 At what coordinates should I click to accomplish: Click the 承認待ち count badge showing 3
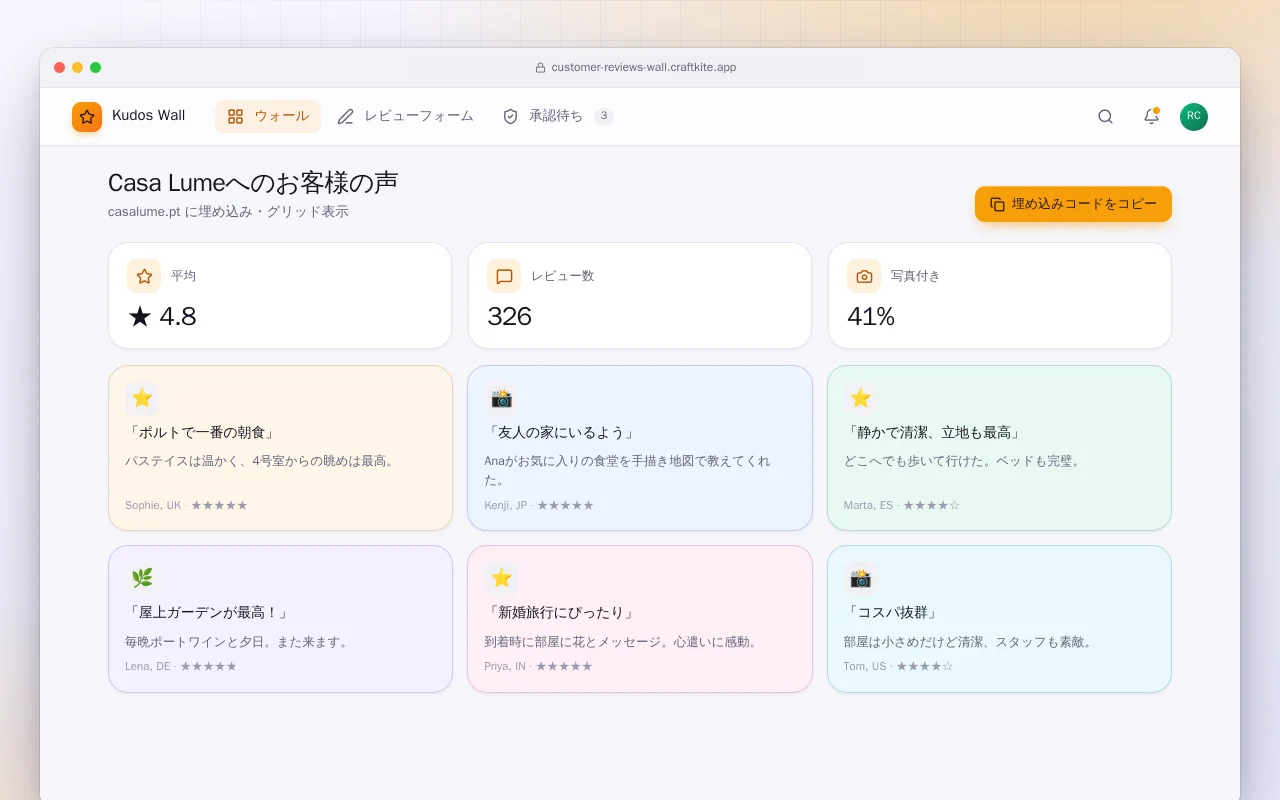[604, 117]
